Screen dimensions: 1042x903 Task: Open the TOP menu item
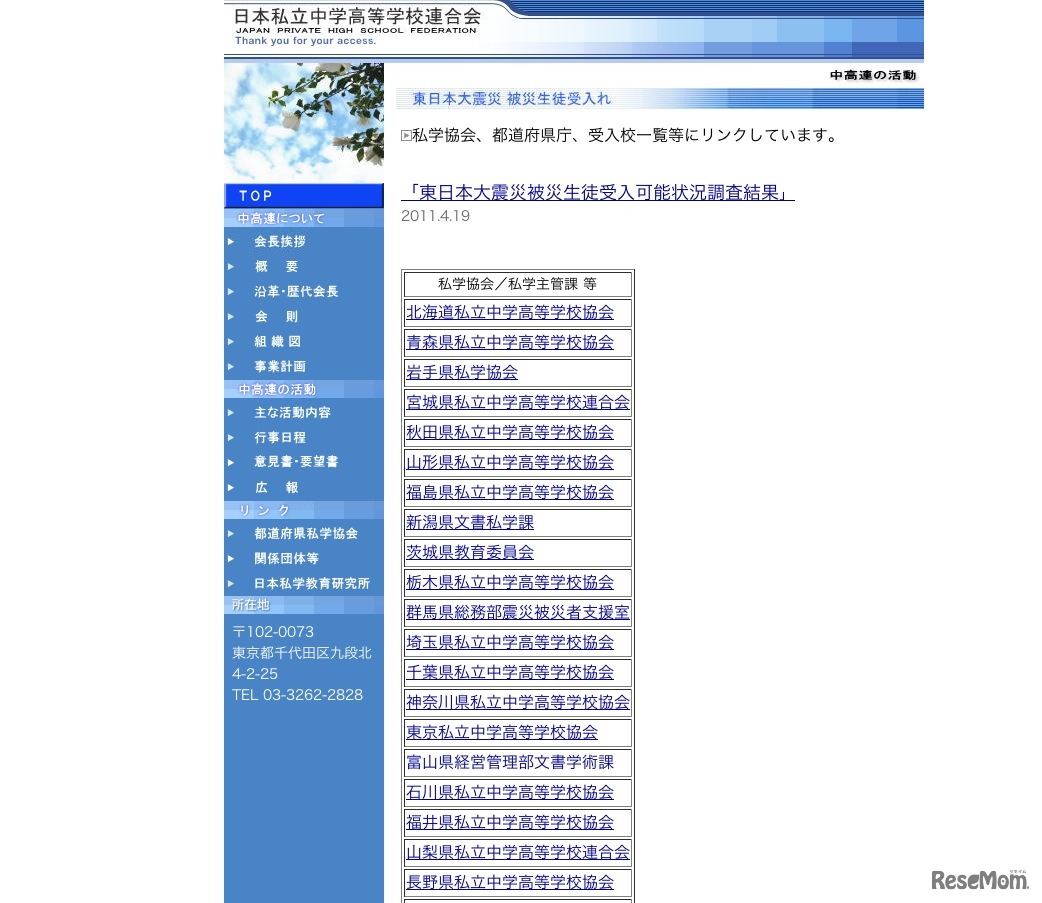[x=304, y=195]
